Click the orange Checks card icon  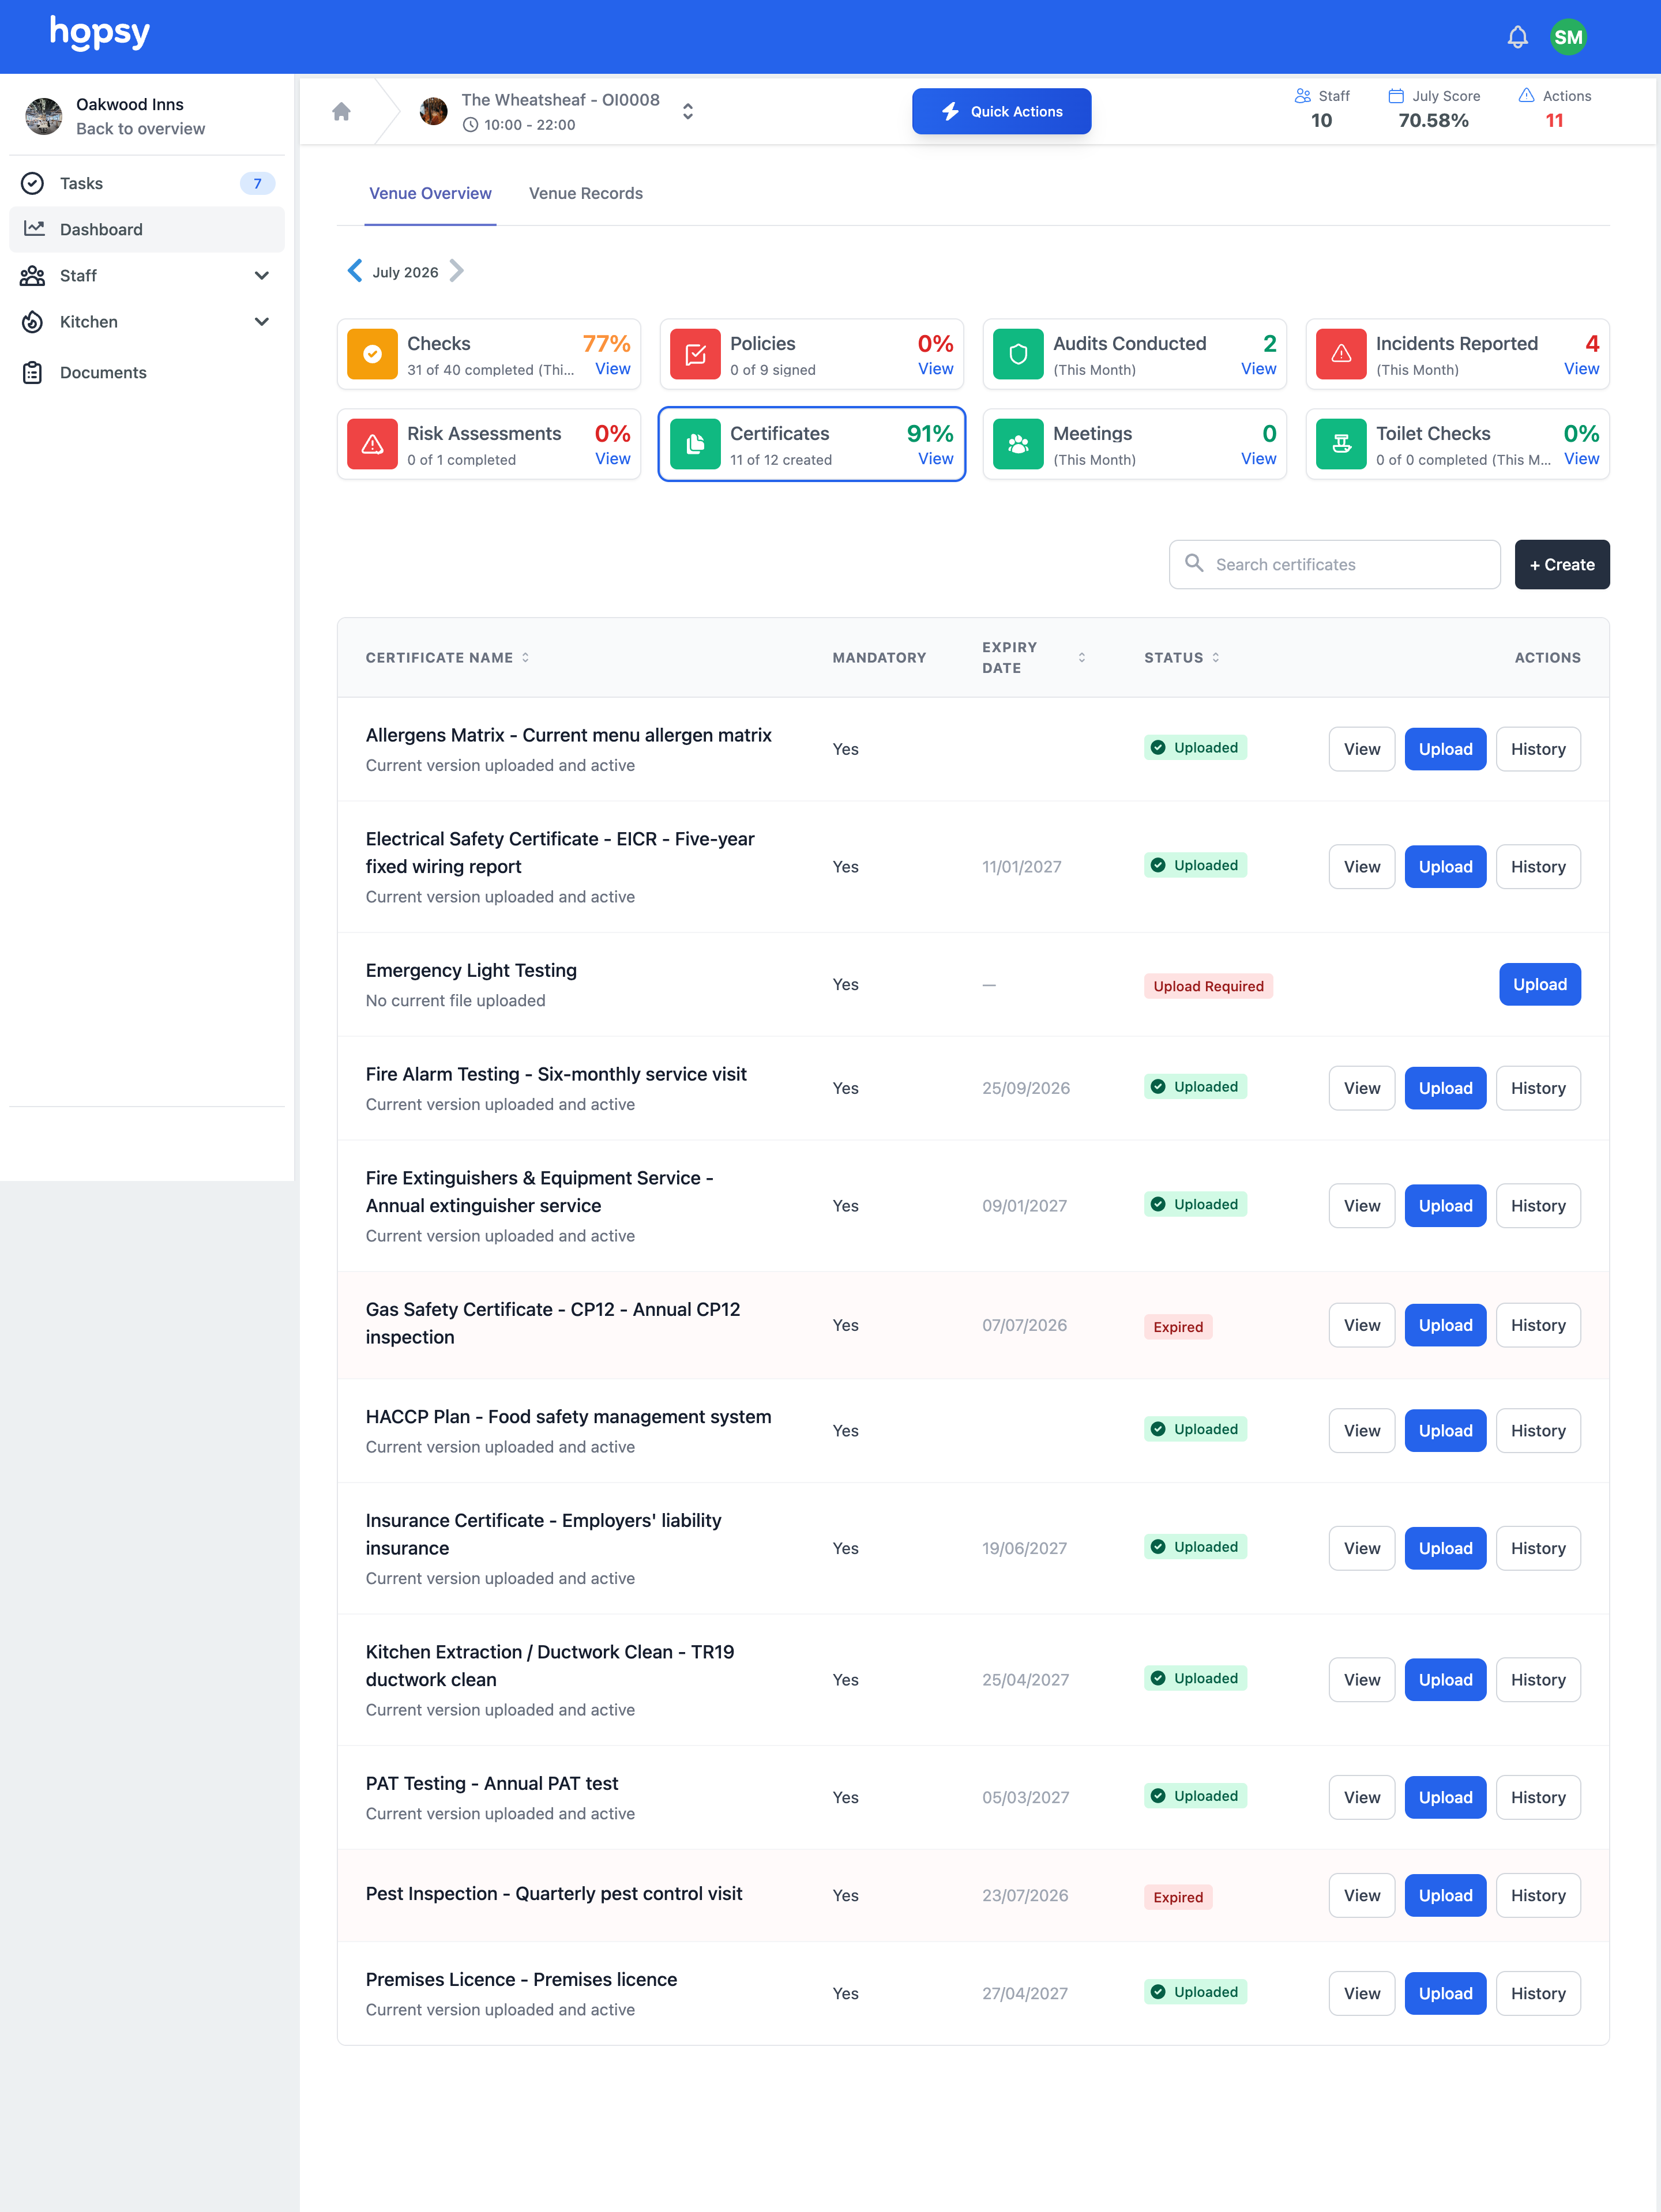pyautogui.click(x=372, y=354)
